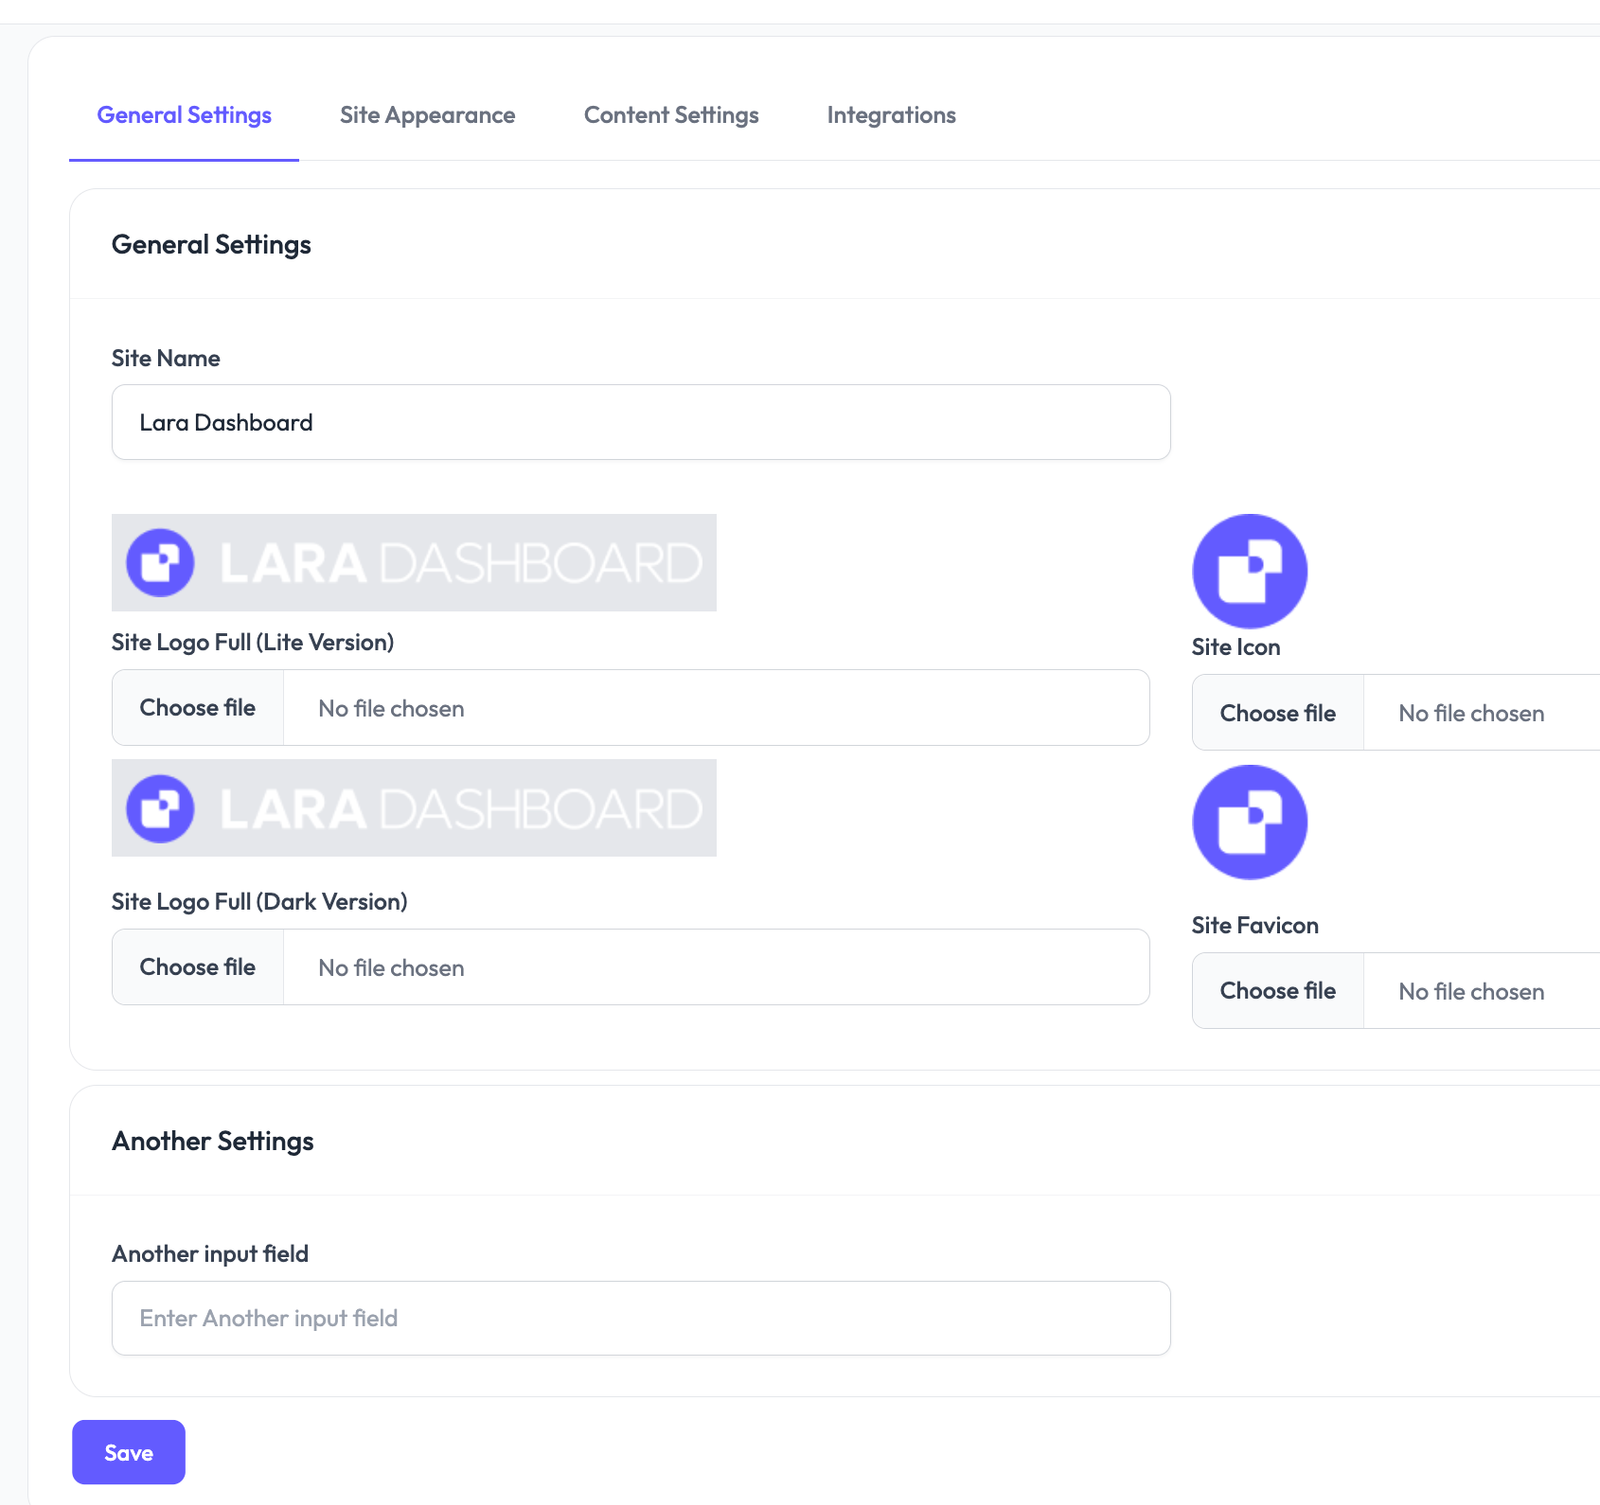Image resolution: width=1600 pixels, height=1505 pixels.
Task: Click the 'General Settings' card heading
Action: click(211, 245)
